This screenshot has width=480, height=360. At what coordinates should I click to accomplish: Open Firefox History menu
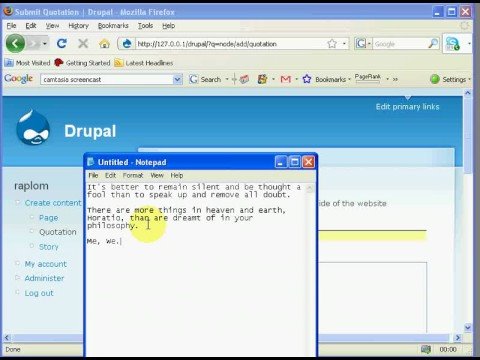(78, 26)
